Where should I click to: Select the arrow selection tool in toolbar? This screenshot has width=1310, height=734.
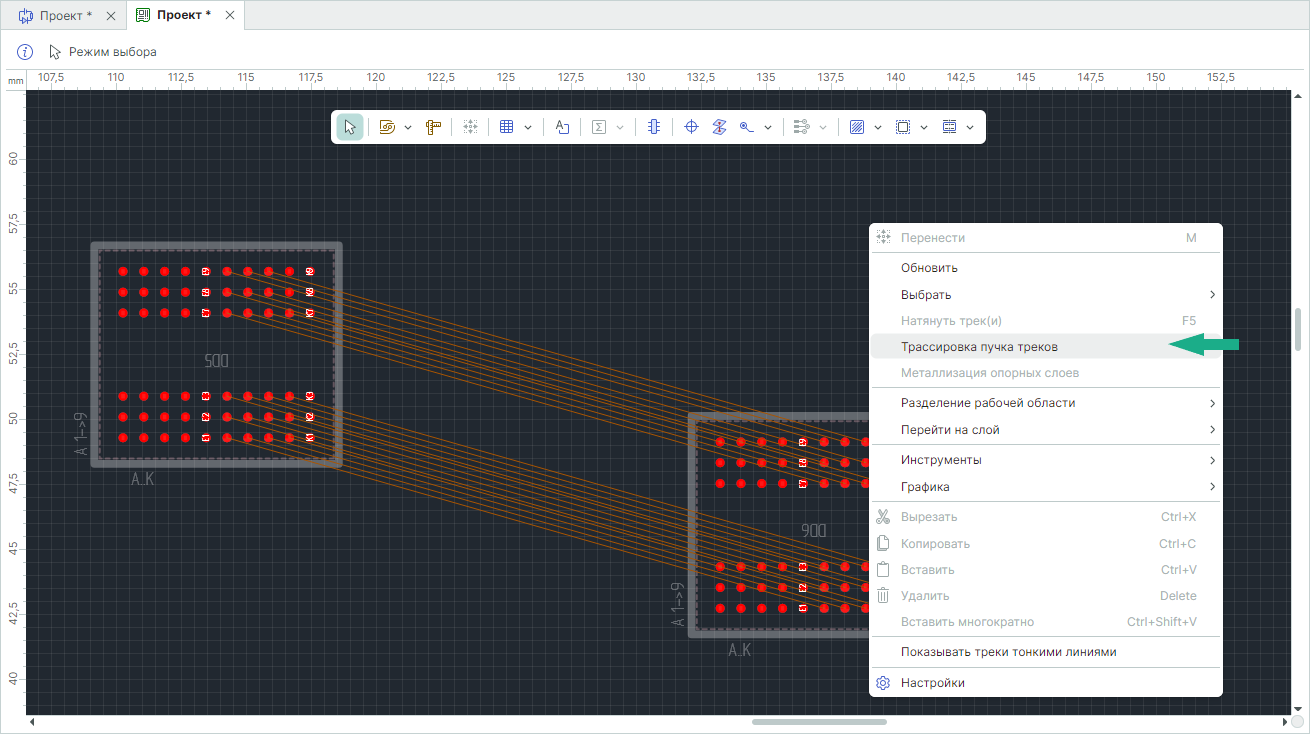(350, 127)
